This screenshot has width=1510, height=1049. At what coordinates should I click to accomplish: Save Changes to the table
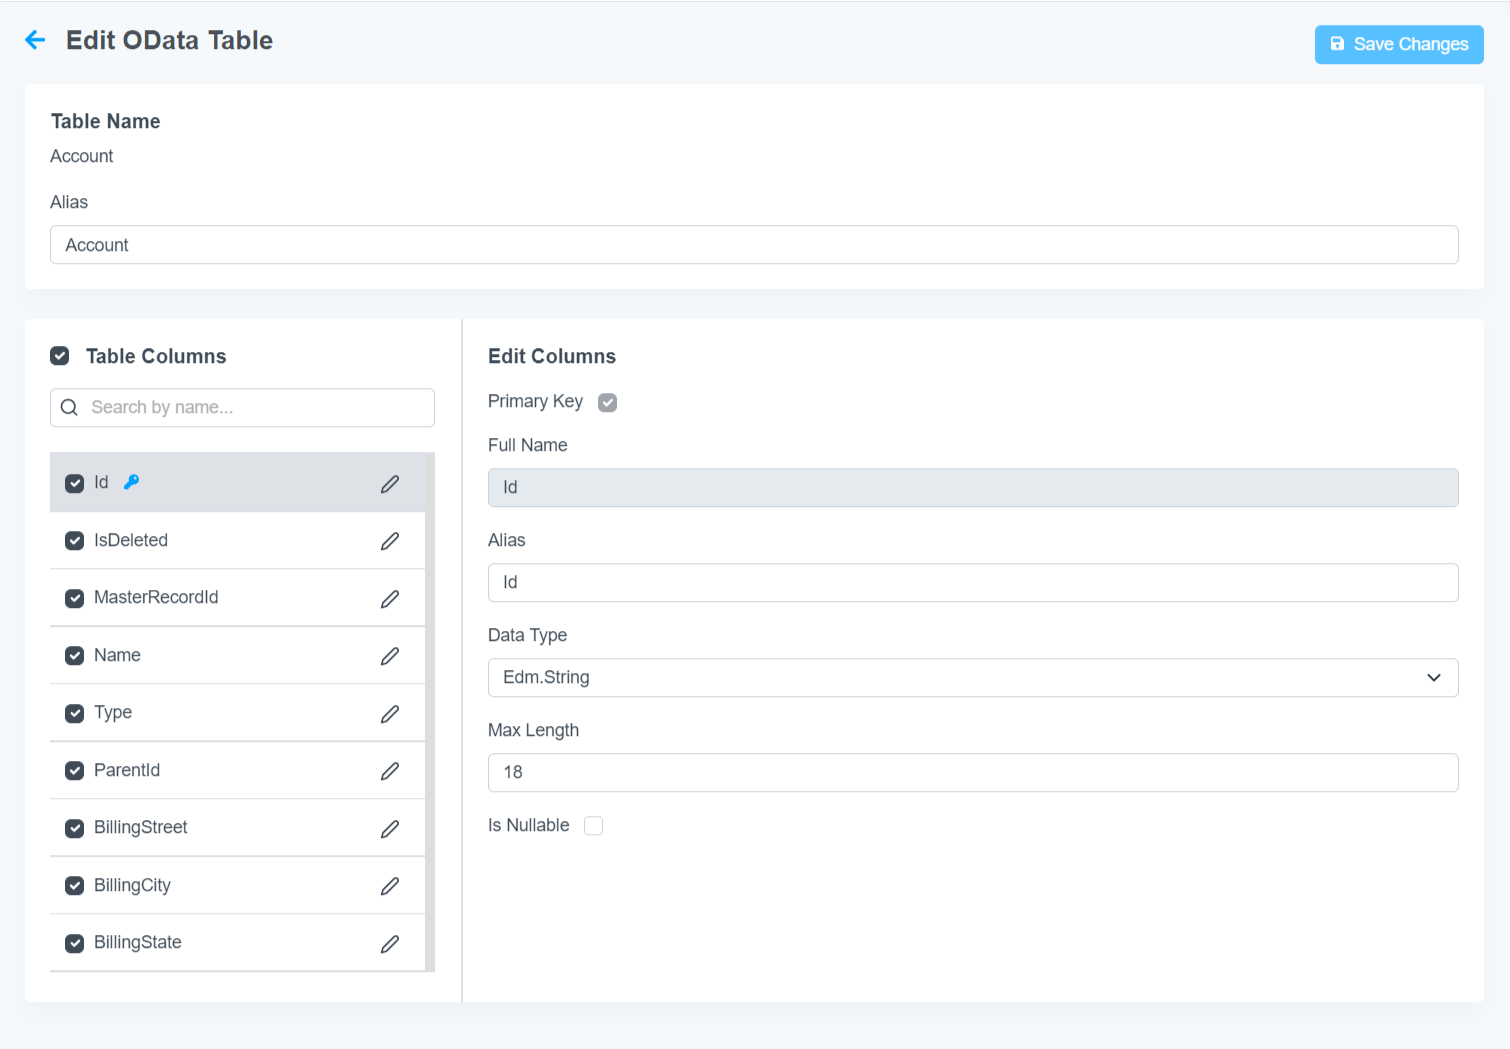1398,45
